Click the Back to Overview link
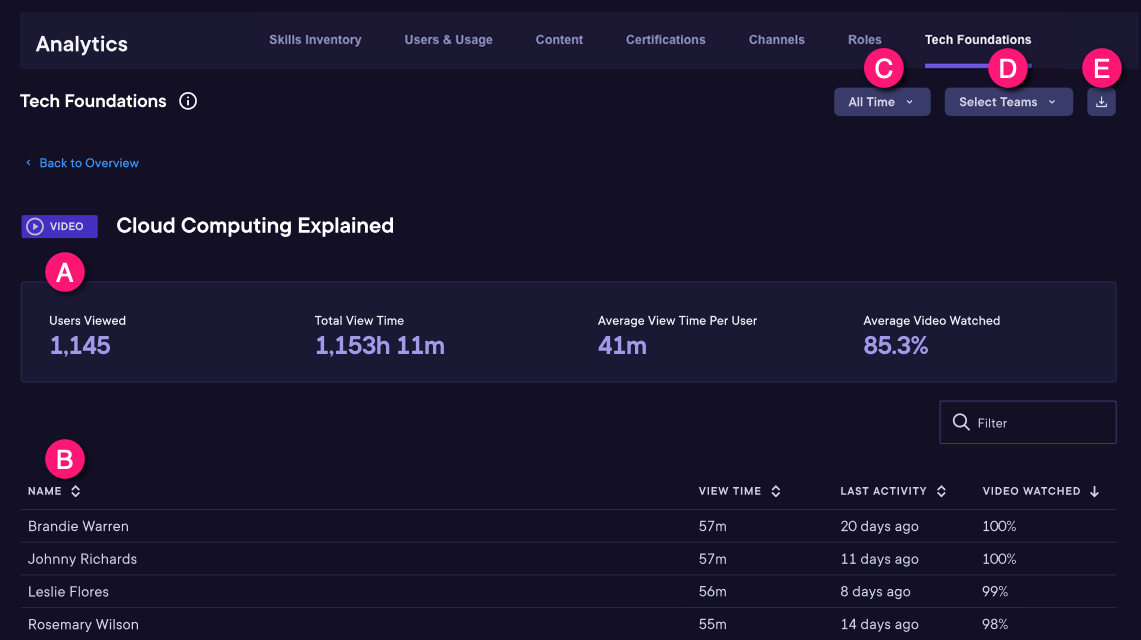1141x640 pixels. (x=88, y=163)
